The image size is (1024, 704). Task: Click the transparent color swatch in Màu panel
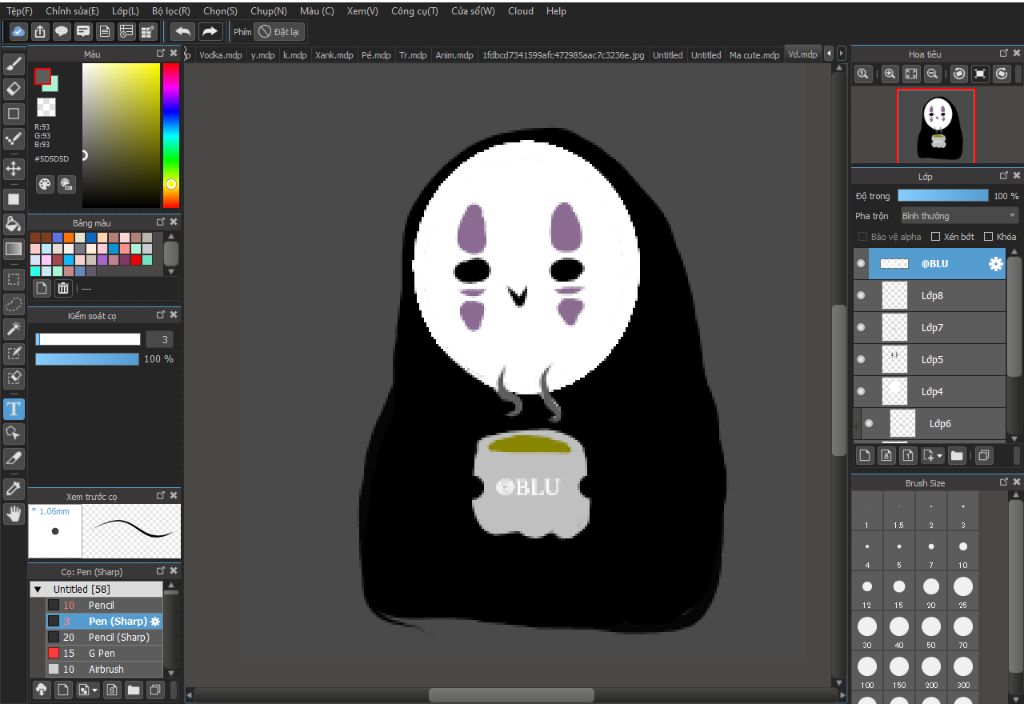click(46, 106)
